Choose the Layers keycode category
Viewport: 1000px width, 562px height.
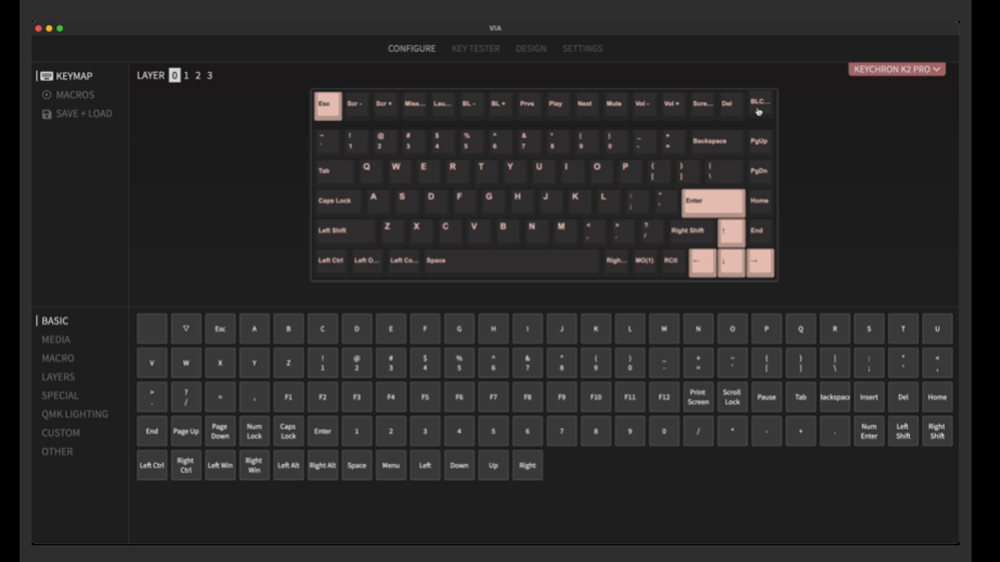pos(58,377)
